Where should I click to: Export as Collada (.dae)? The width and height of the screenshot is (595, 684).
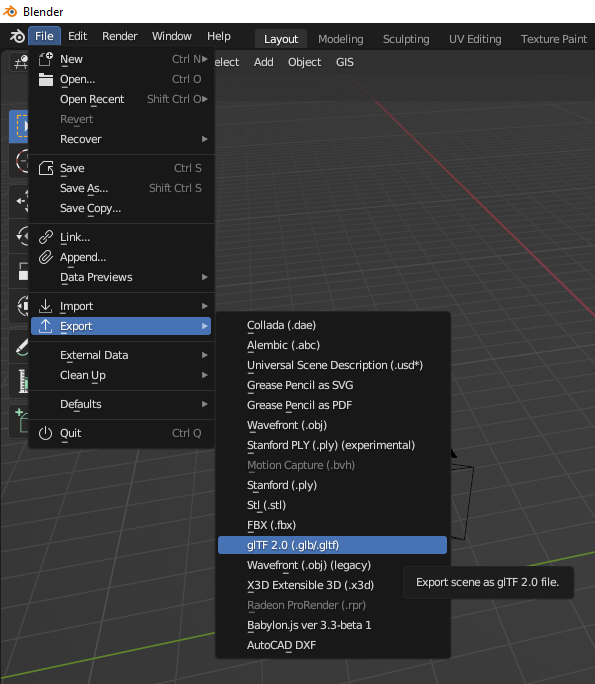332,325
